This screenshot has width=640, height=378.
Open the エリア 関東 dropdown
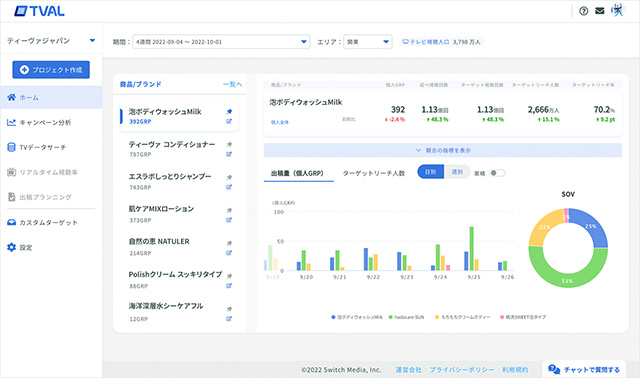pos(368,42)
